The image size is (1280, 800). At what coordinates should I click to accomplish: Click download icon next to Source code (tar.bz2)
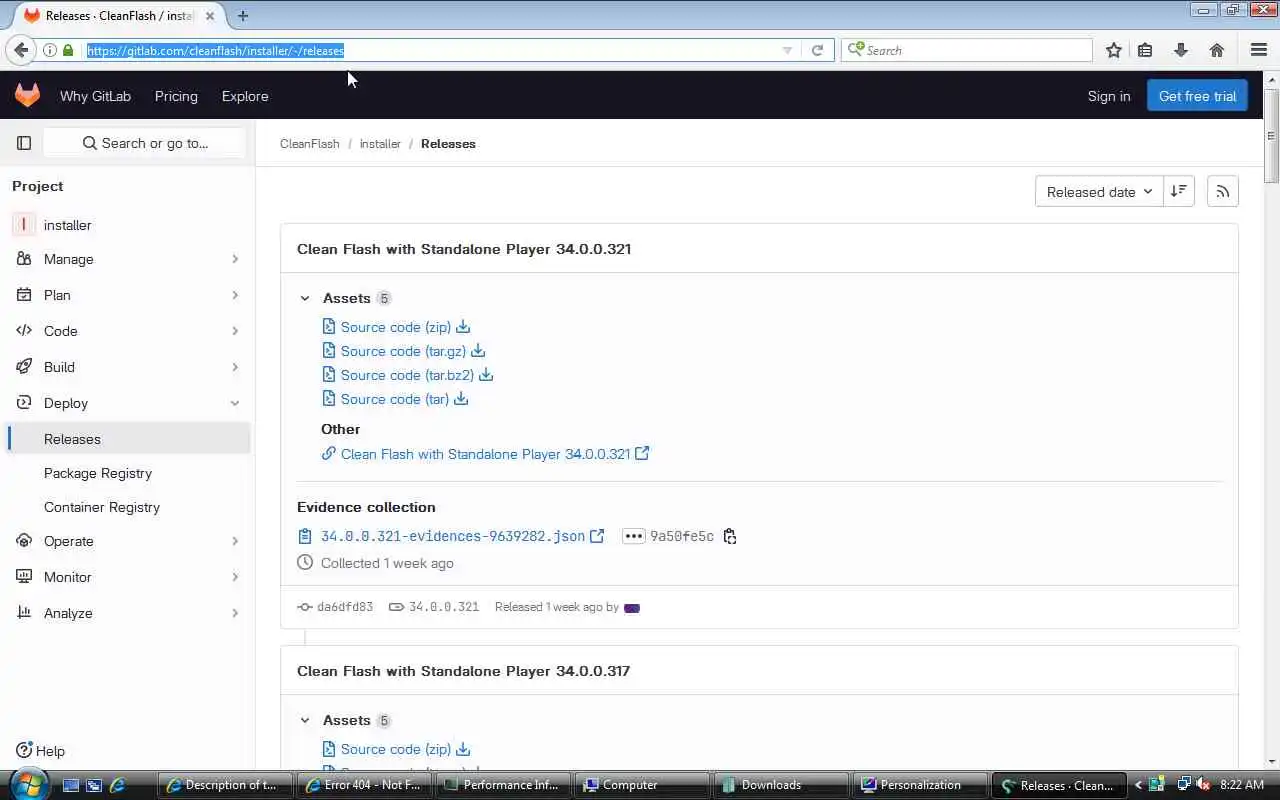click(486, 375)
